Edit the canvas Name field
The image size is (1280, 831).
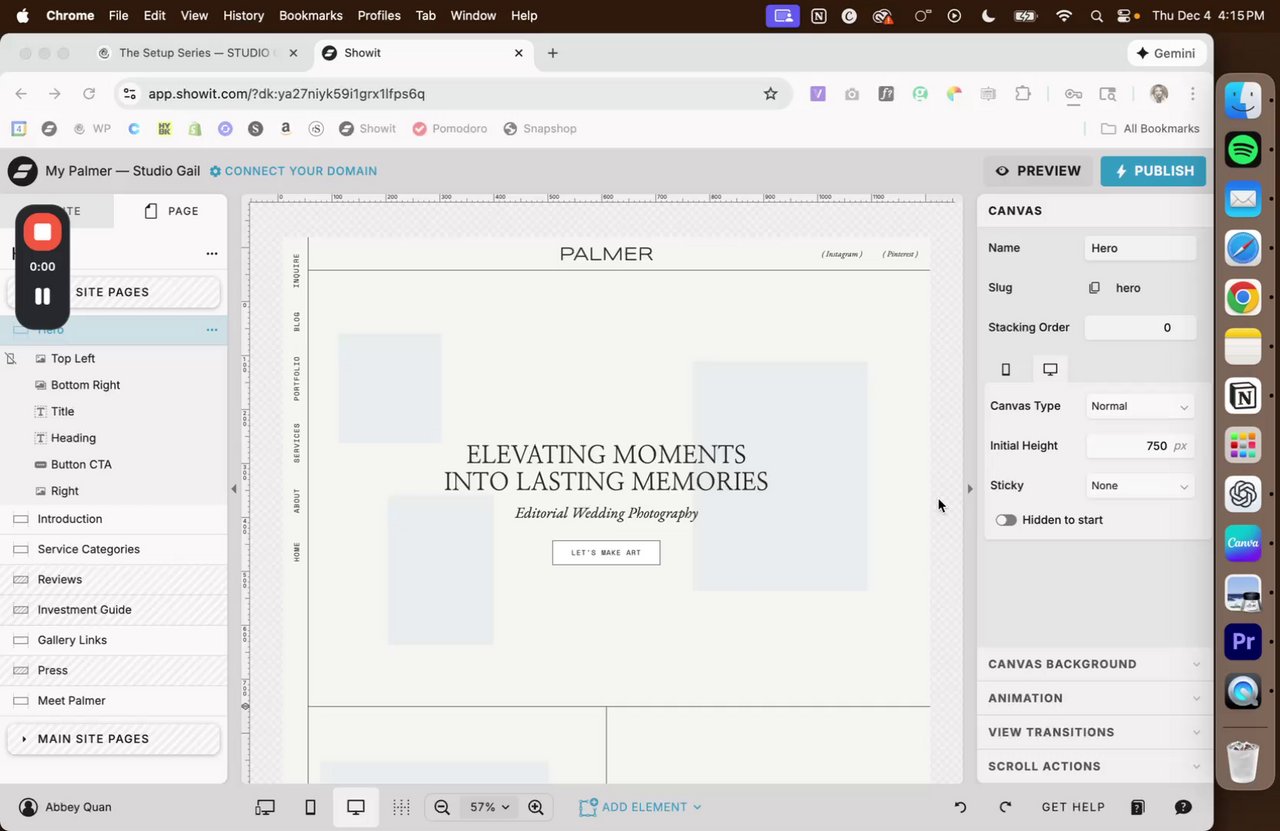(1140, 248)
